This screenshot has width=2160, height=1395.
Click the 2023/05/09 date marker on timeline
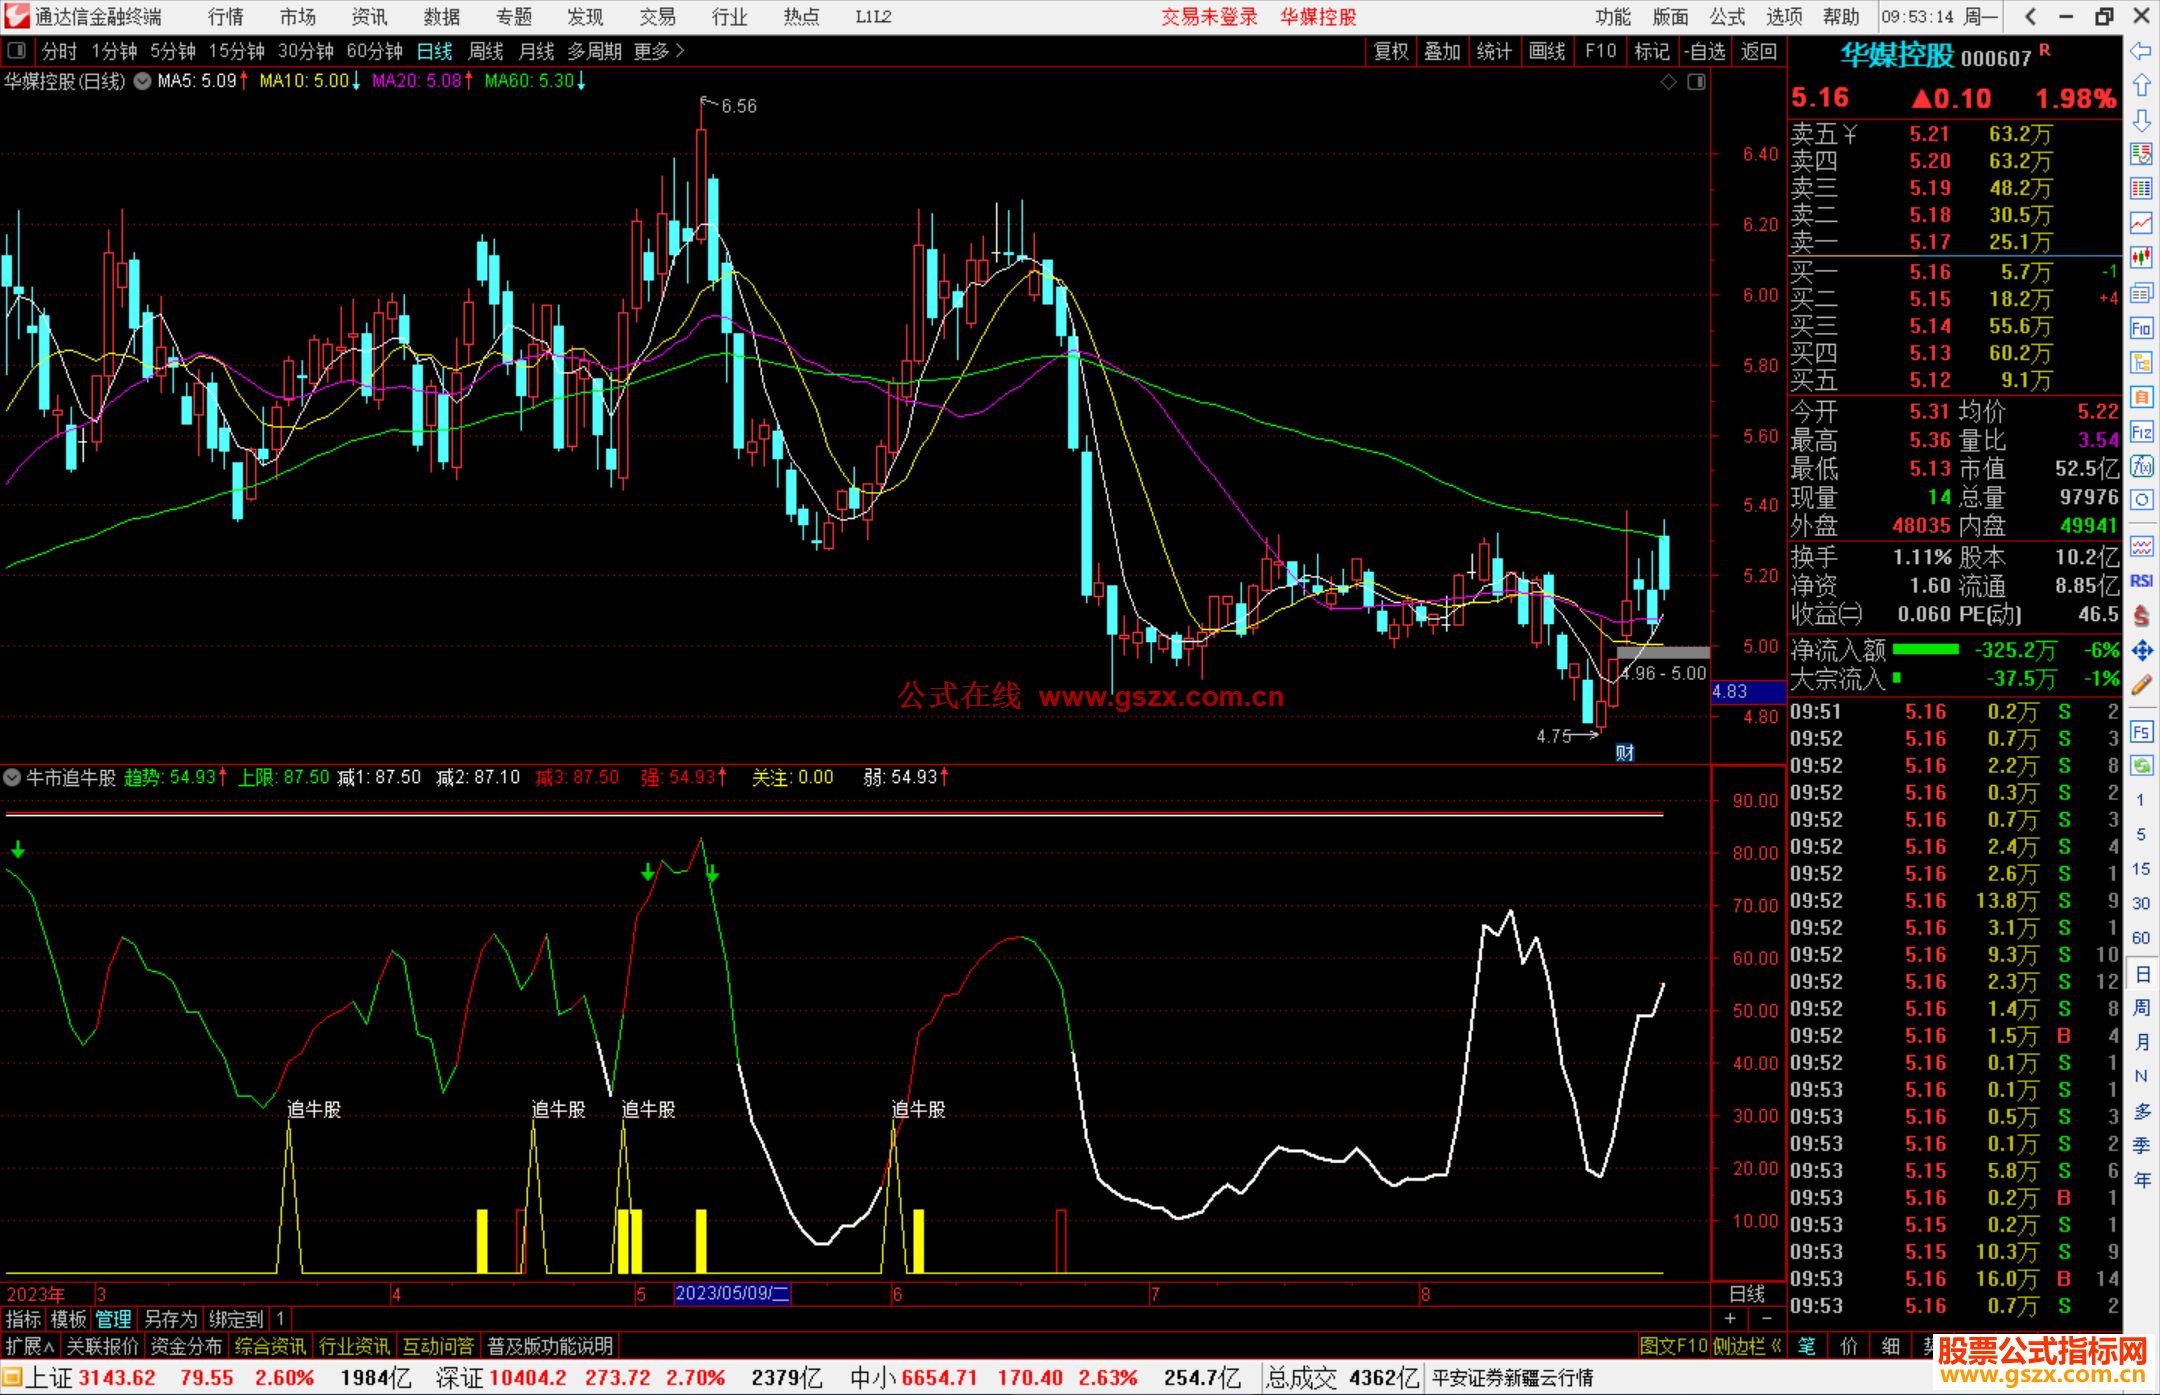732,1294
